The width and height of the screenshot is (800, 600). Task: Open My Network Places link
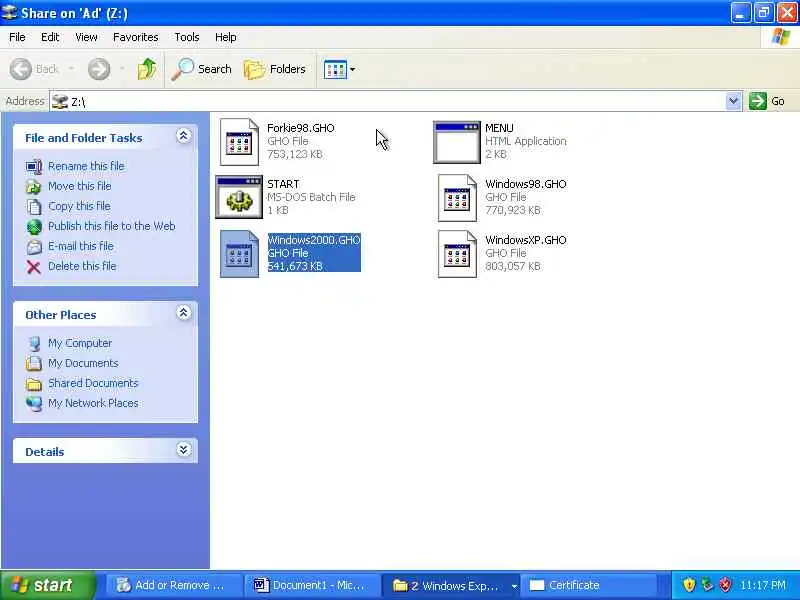(x=93, y=403)
